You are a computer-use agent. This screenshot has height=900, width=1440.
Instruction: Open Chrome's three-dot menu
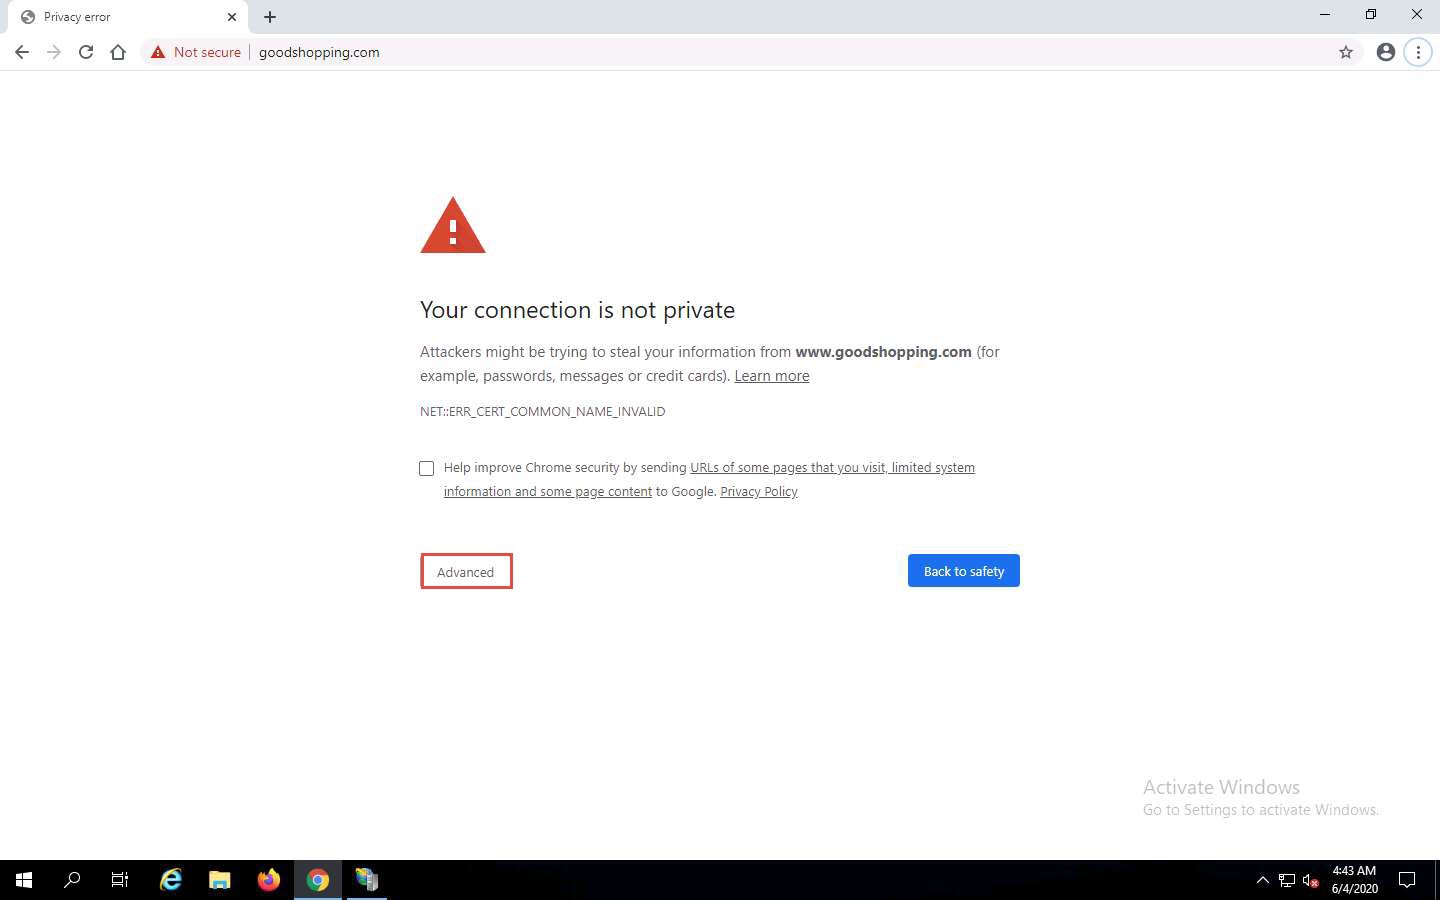point(1418,52)
